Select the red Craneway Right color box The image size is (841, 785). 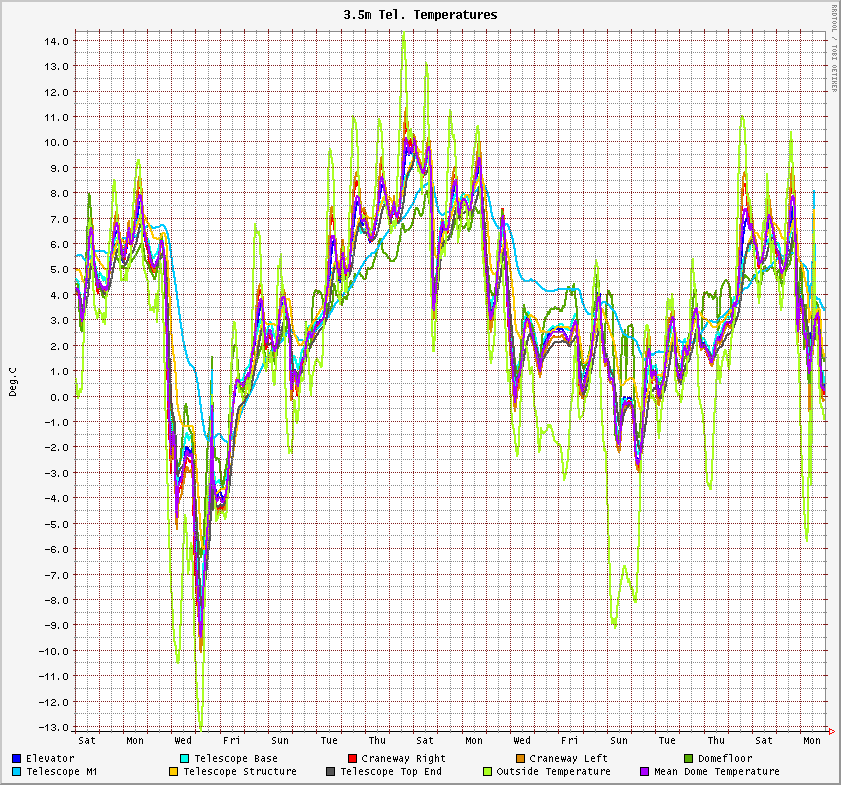coord(352,759)
